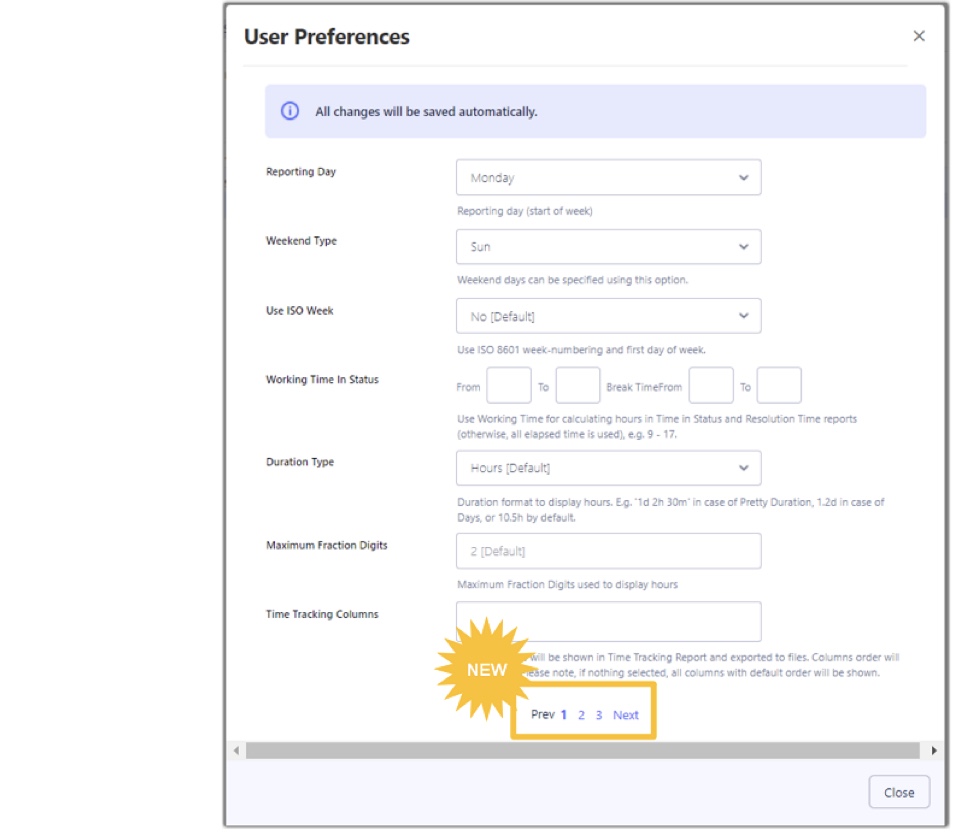Go to the Prev page link

(542, 714)
